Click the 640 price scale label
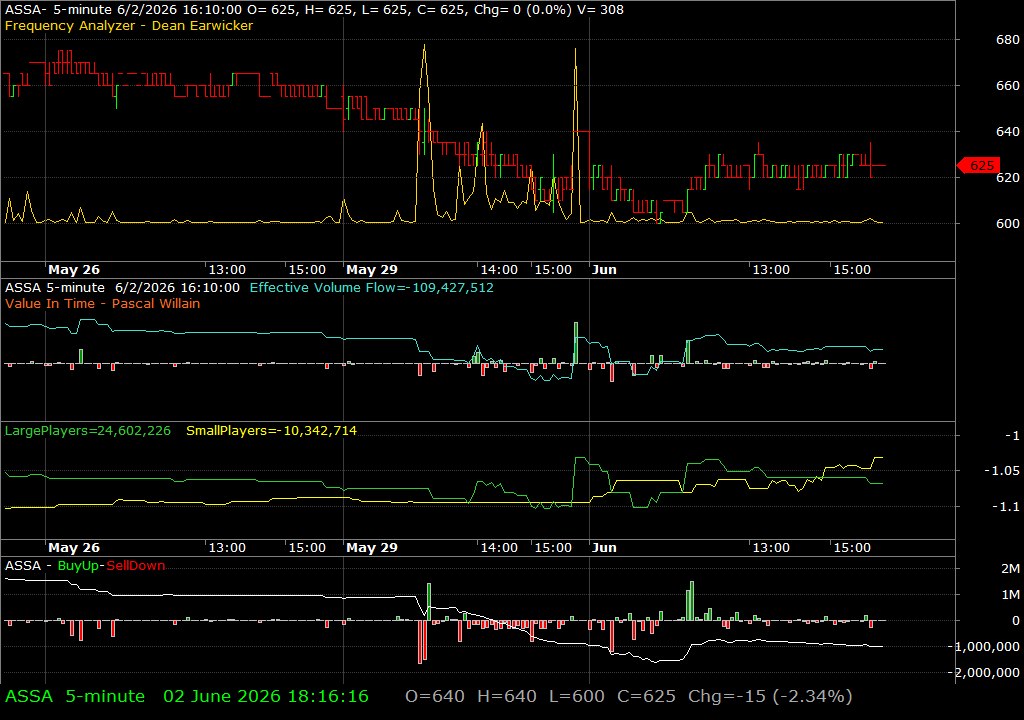 click(x=1008, y=131)
